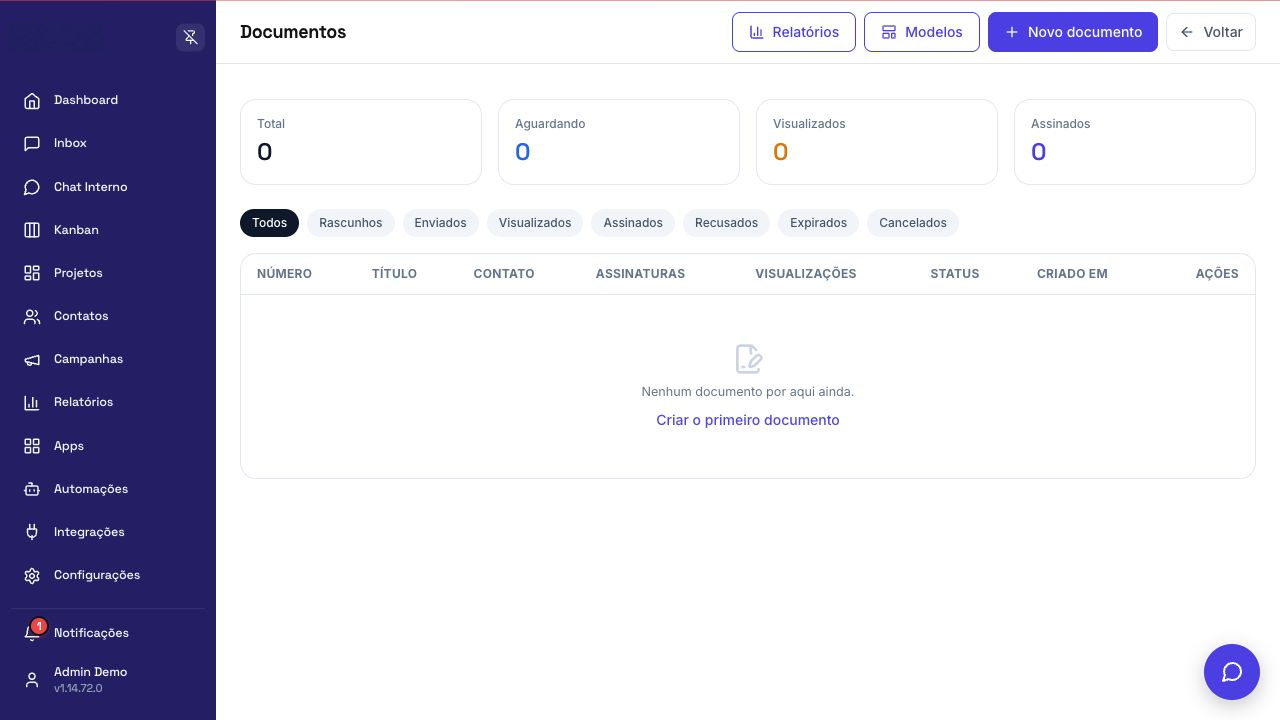Click the sidebar Relatórios chart icon

coord(32,402)
